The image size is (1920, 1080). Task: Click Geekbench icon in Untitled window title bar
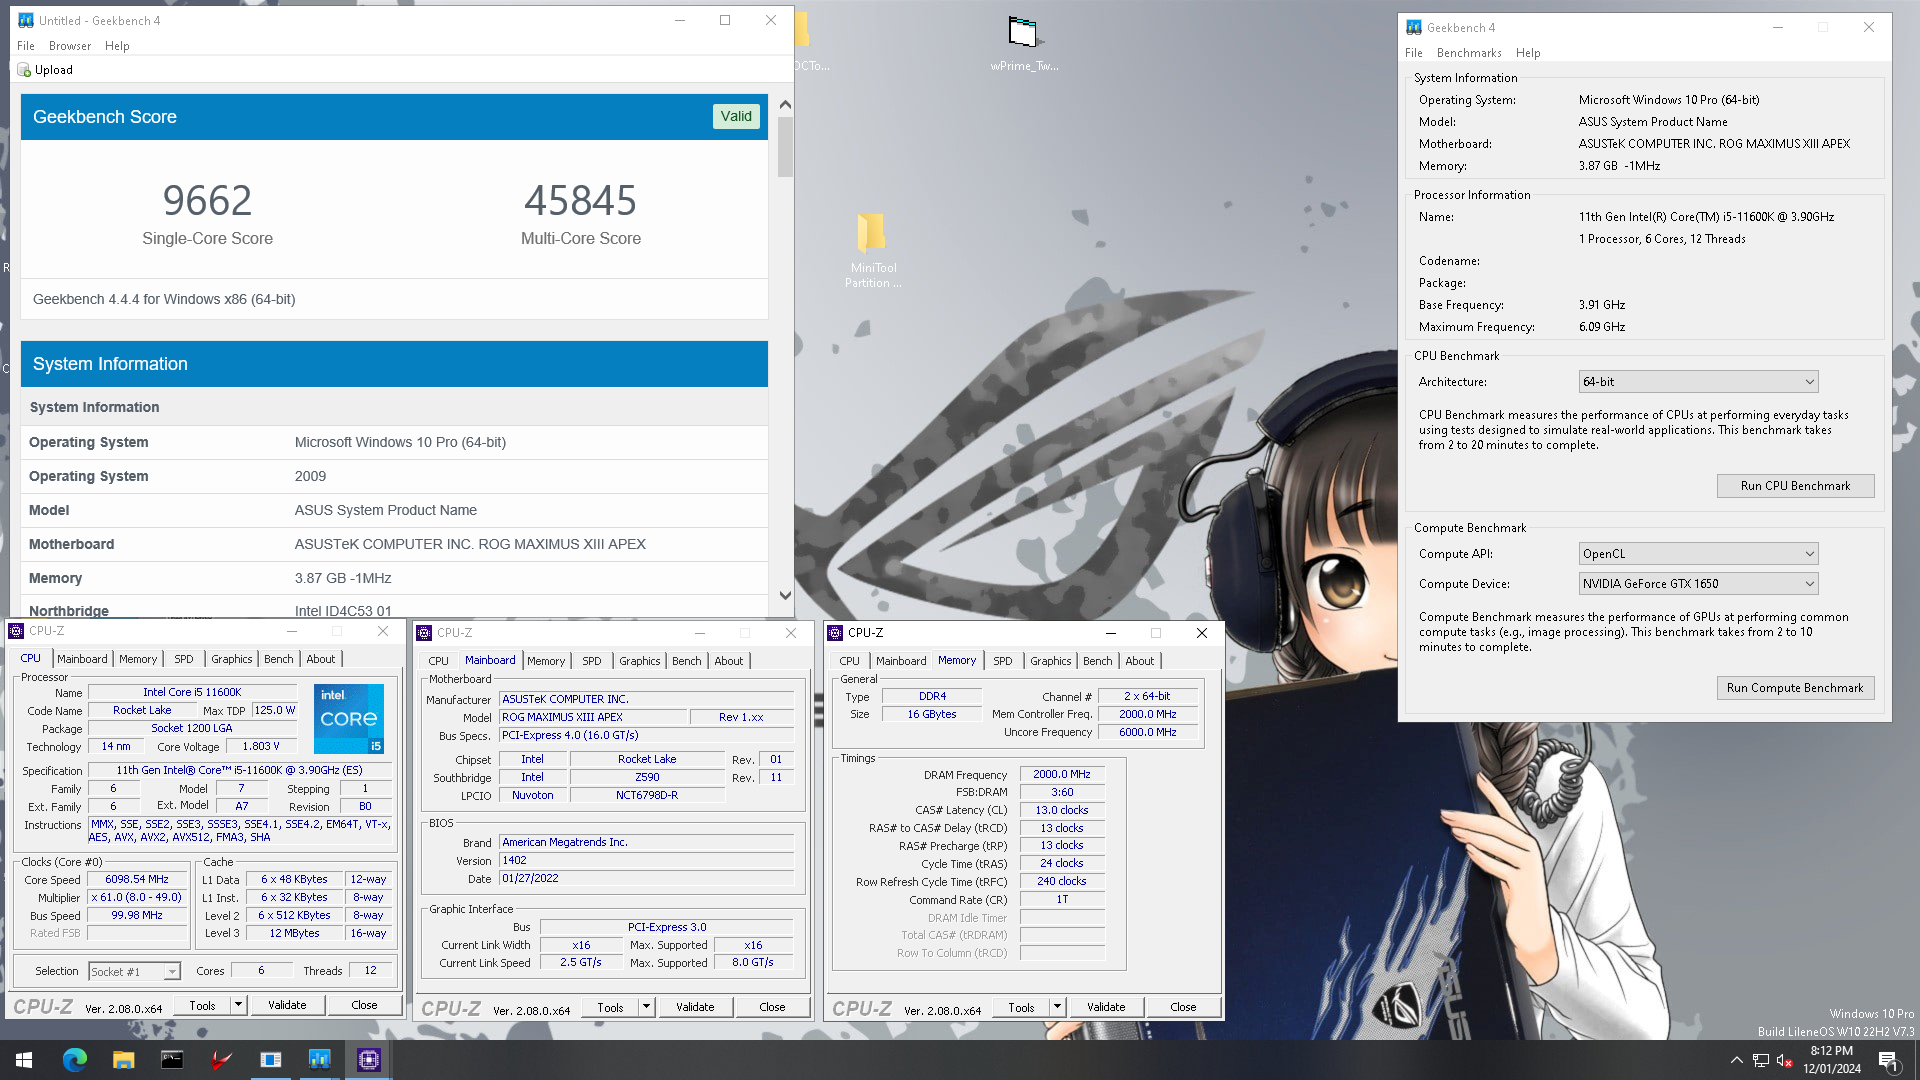pyautogui.click(x=26, y=20)
